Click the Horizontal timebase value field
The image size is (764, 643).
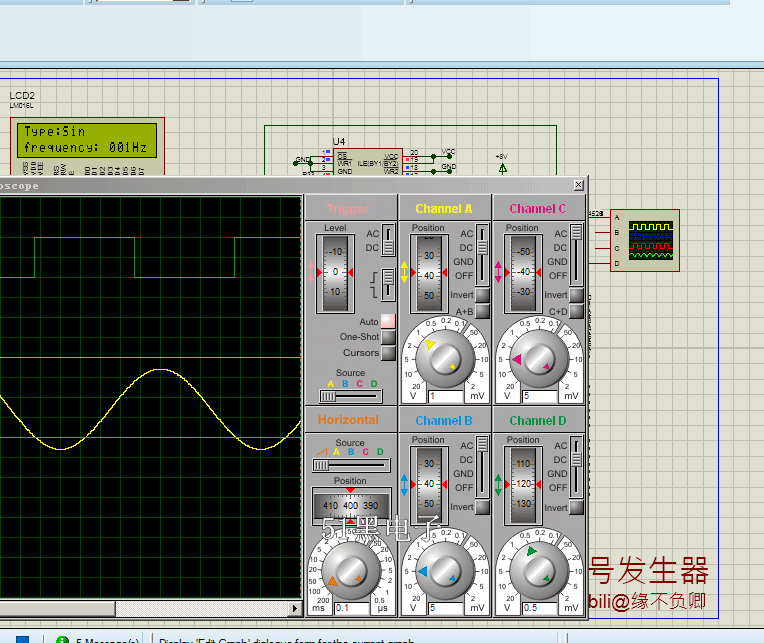352,608
